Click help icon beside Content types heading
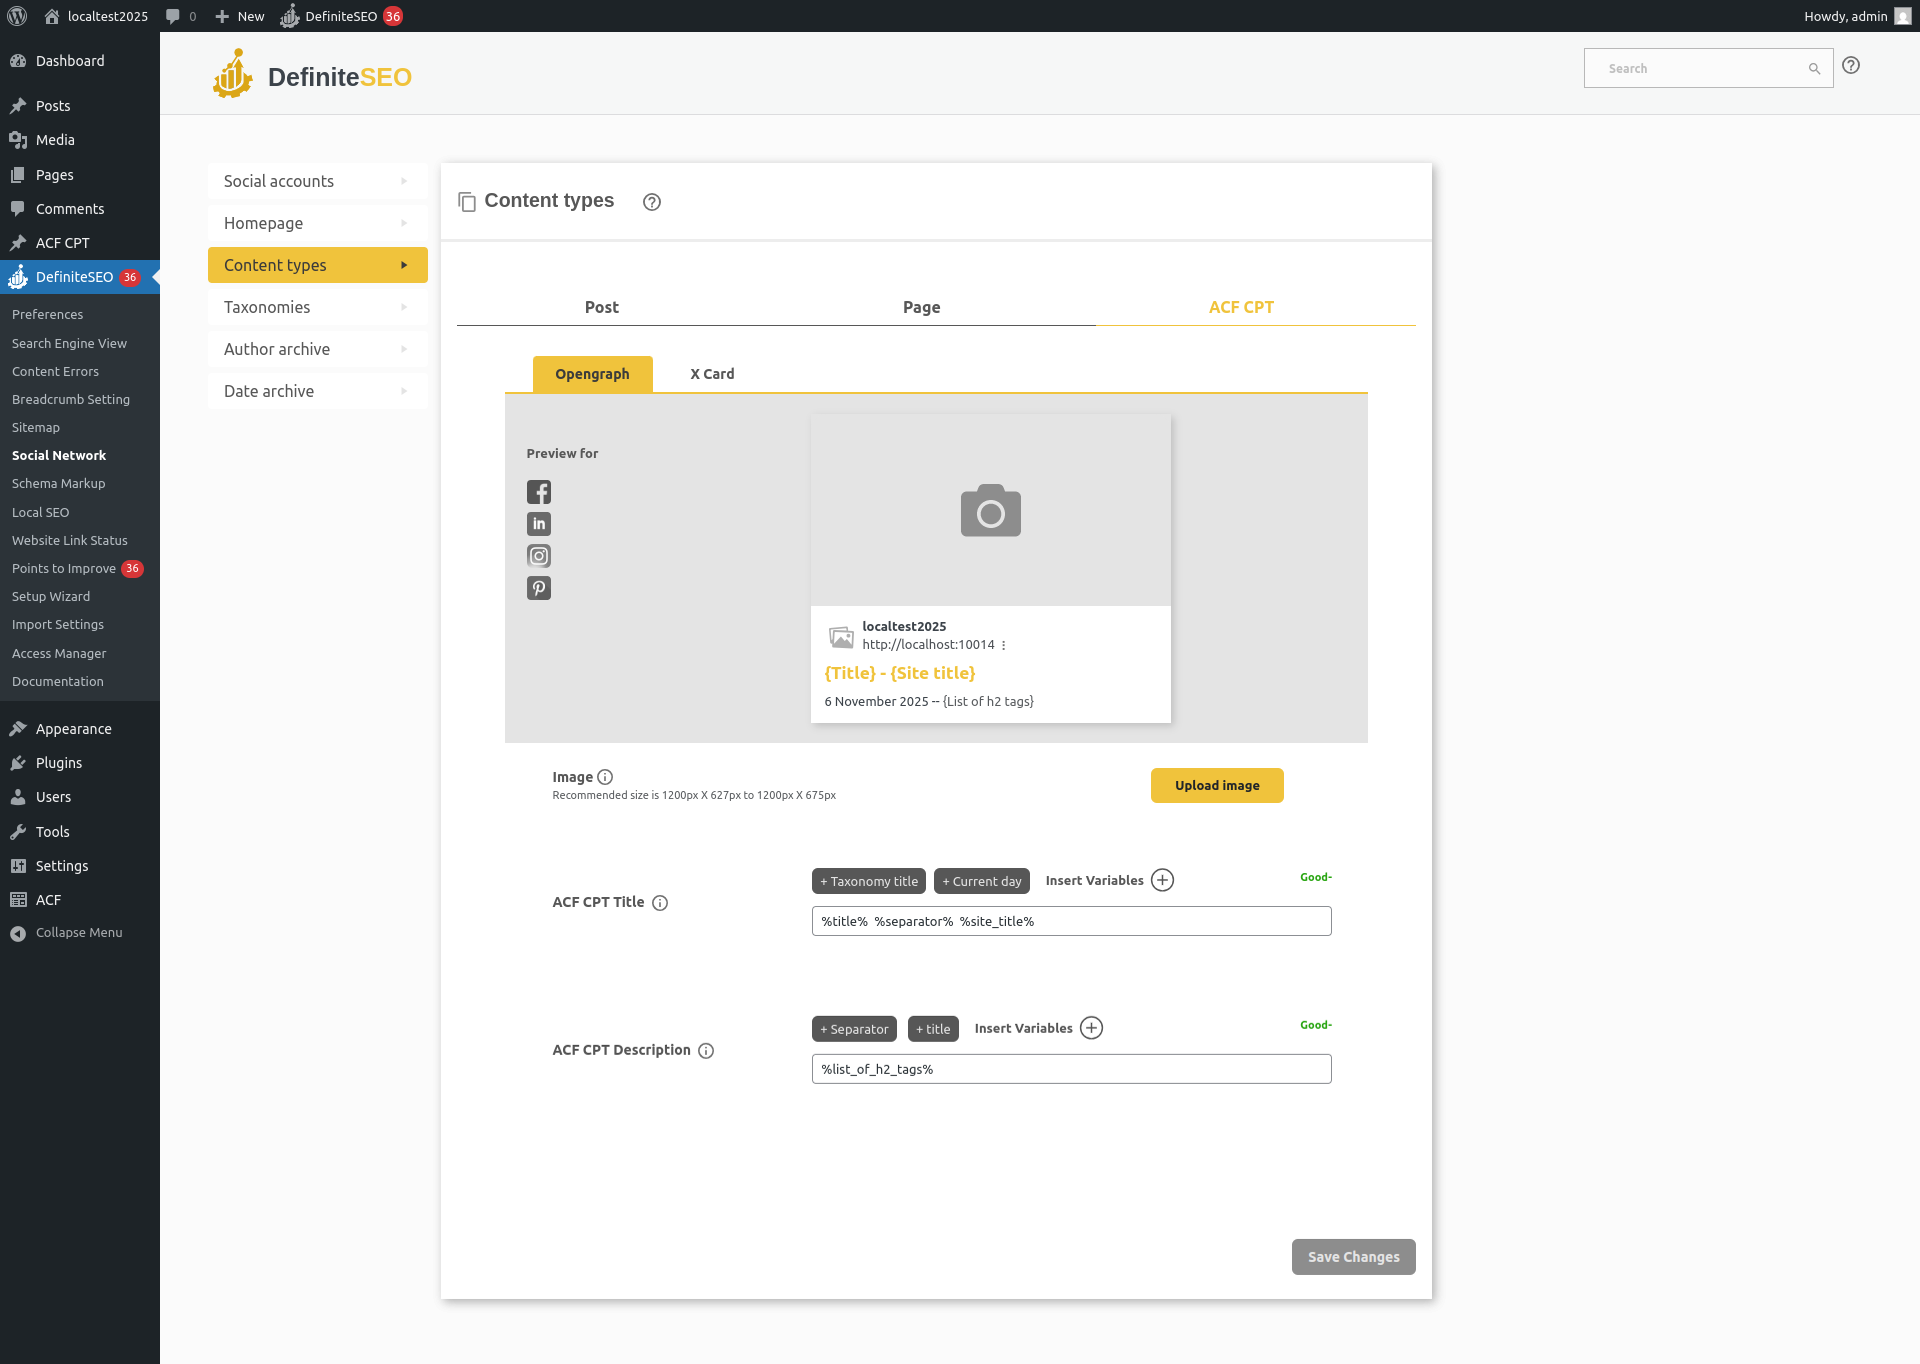1920x1364 pixels. click(x=652, y=202)
